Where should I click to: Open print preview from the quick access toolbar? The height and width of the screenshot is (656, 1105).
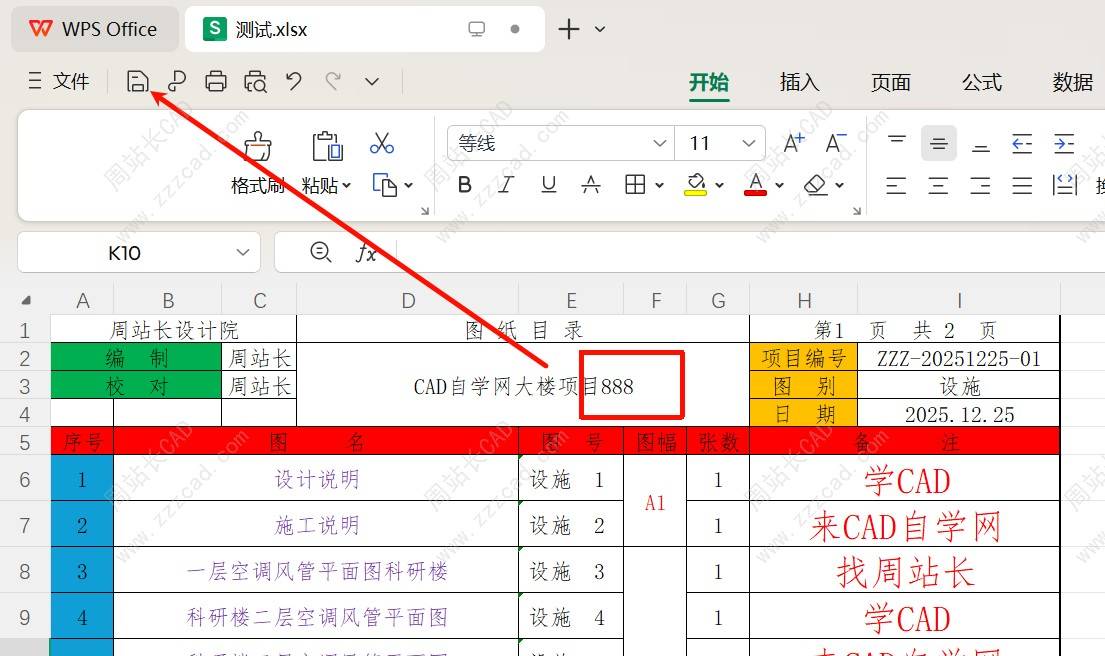tap(255, 82)
